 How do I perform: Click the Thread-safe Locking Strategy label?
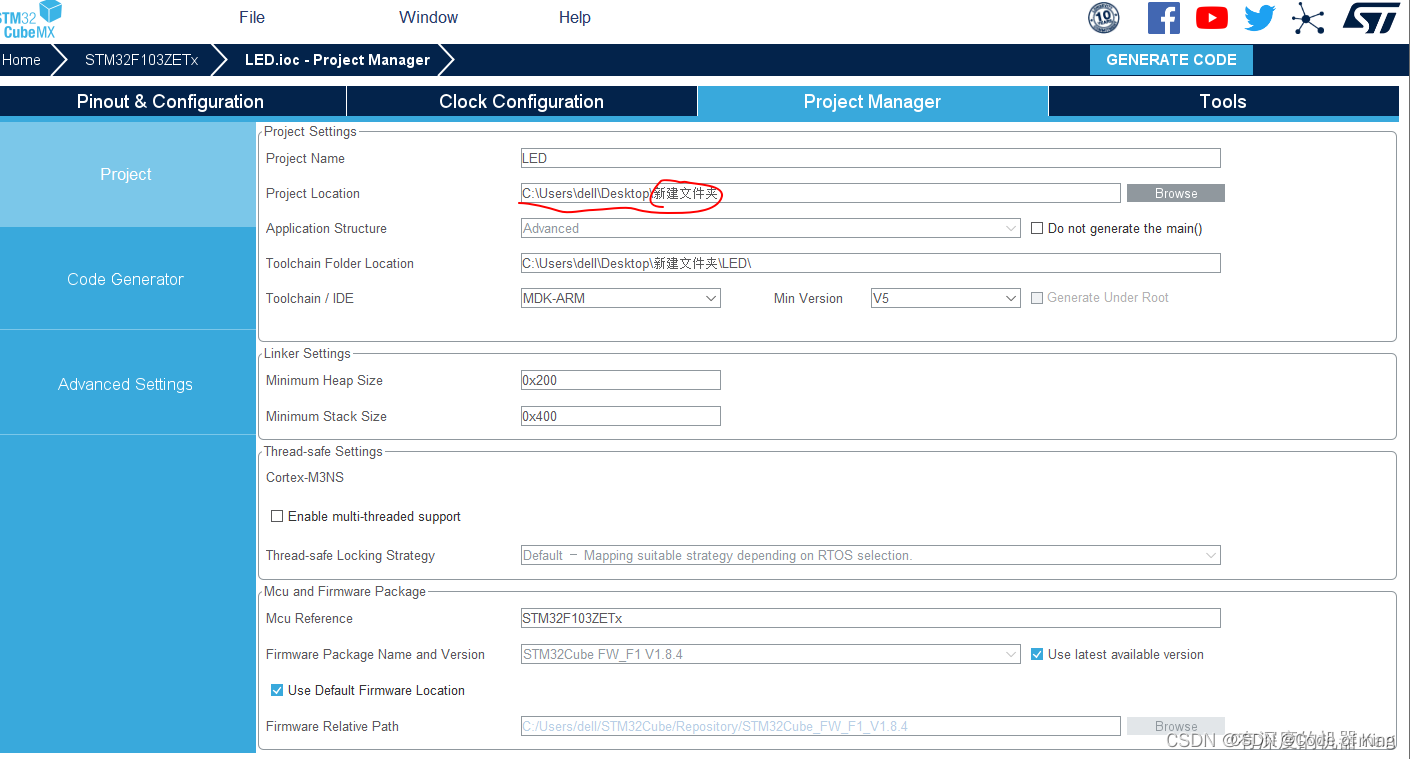(350, 555)
